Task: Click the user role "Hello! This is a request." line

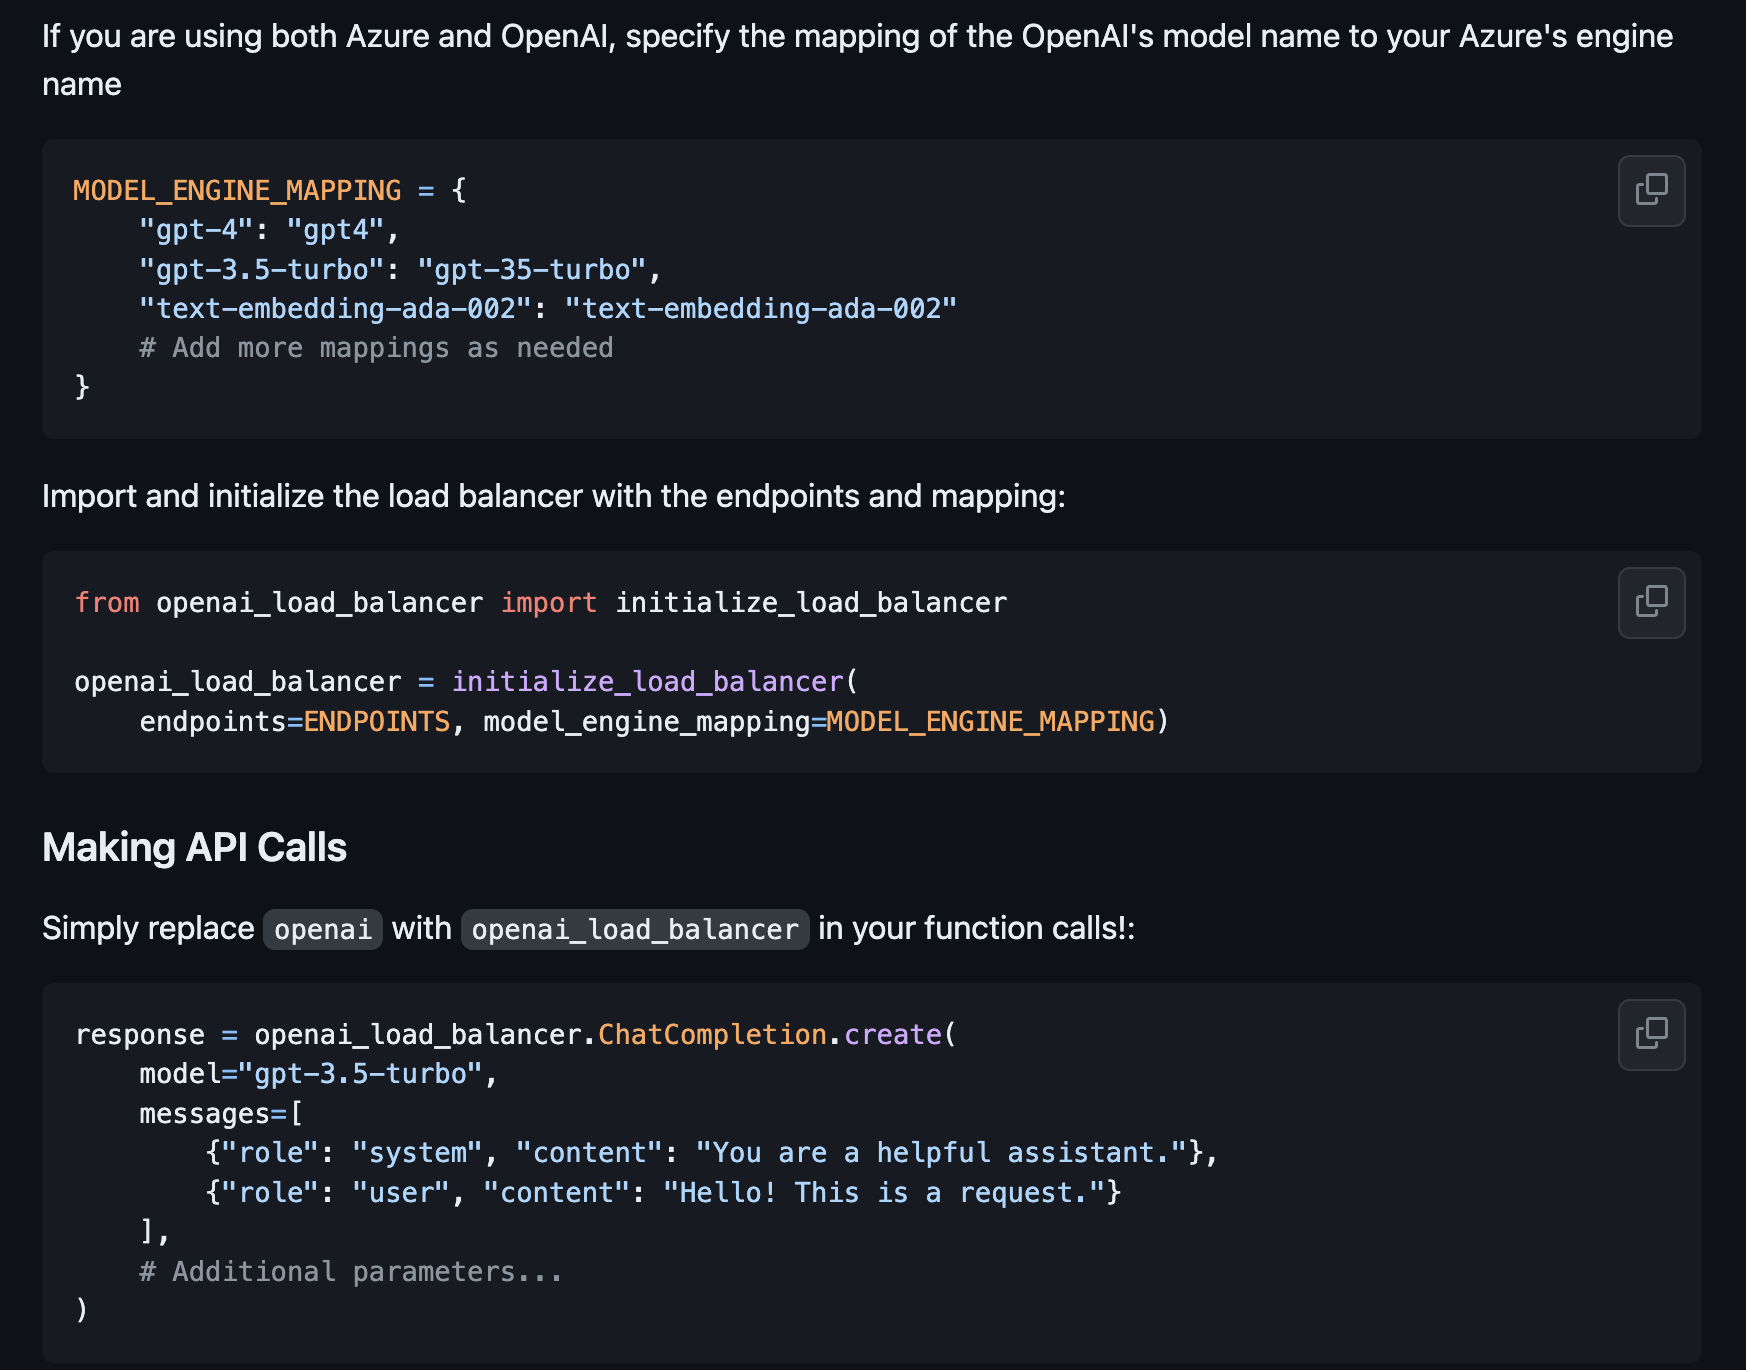Action: coord(663,1192)
